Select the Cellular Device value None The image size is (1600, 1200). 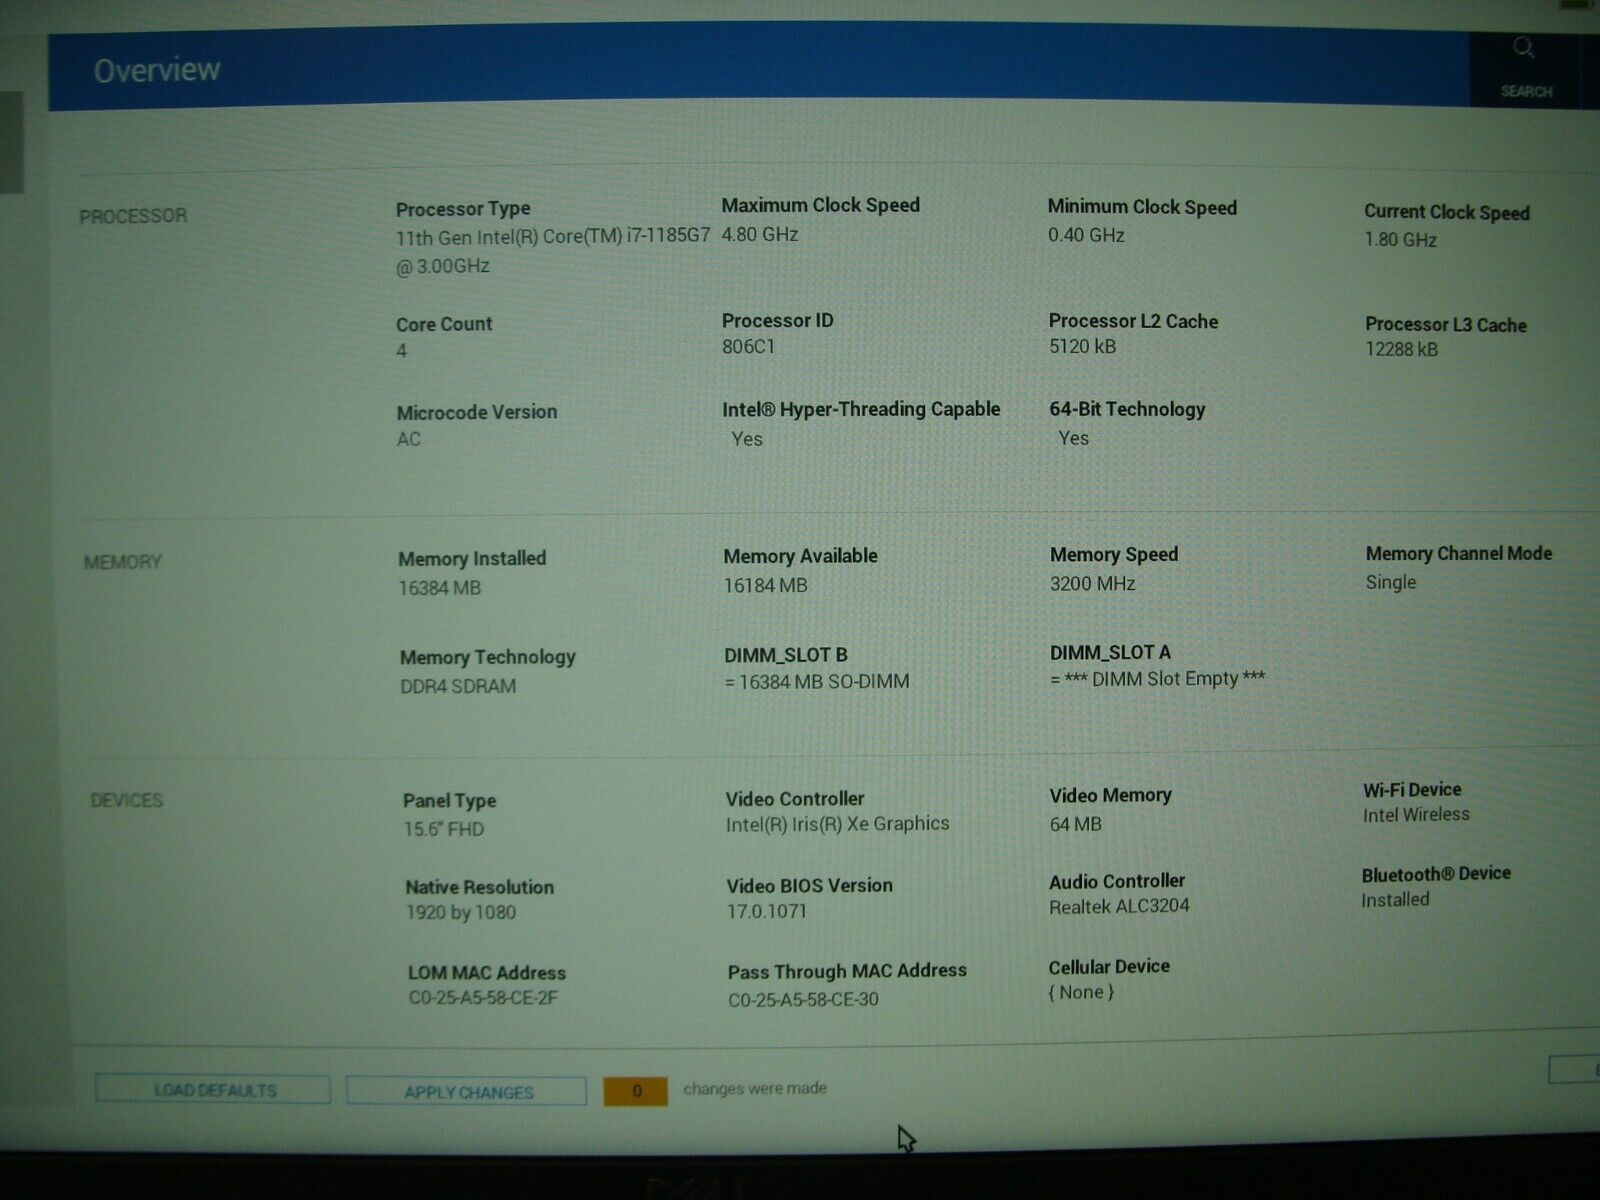coord(1081,992)
